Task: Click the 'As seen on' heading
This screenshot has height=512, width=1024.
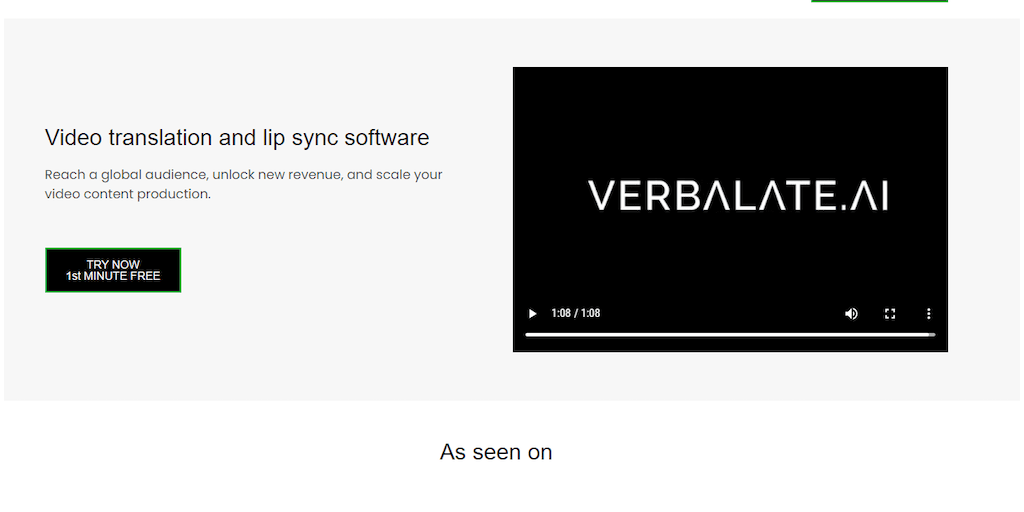Action: pos(496,452)
